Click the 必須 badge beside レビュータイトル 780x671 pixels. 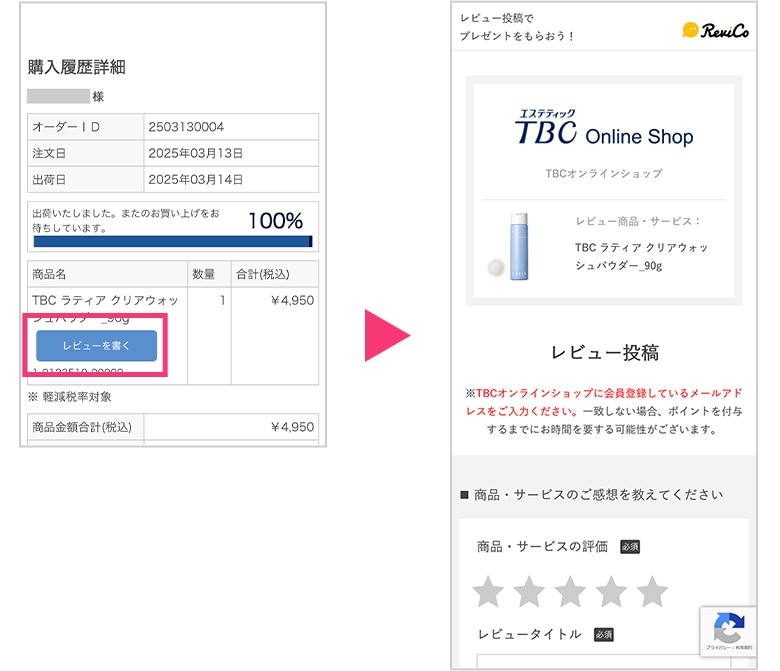(603, 635)
